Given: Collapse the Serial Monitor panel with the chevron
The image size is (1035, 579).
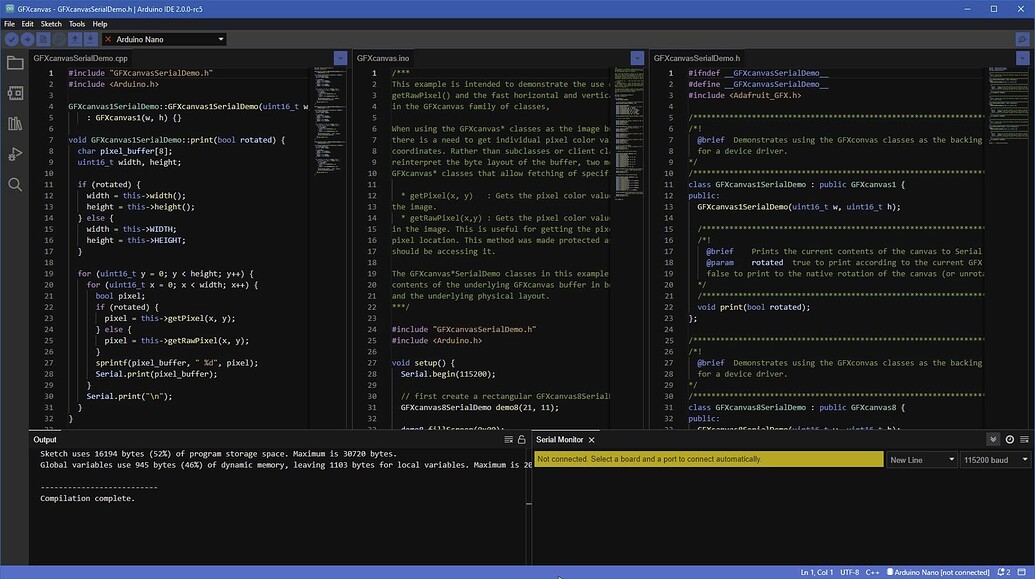Looking at the screenshot, I should pos(993,439).
